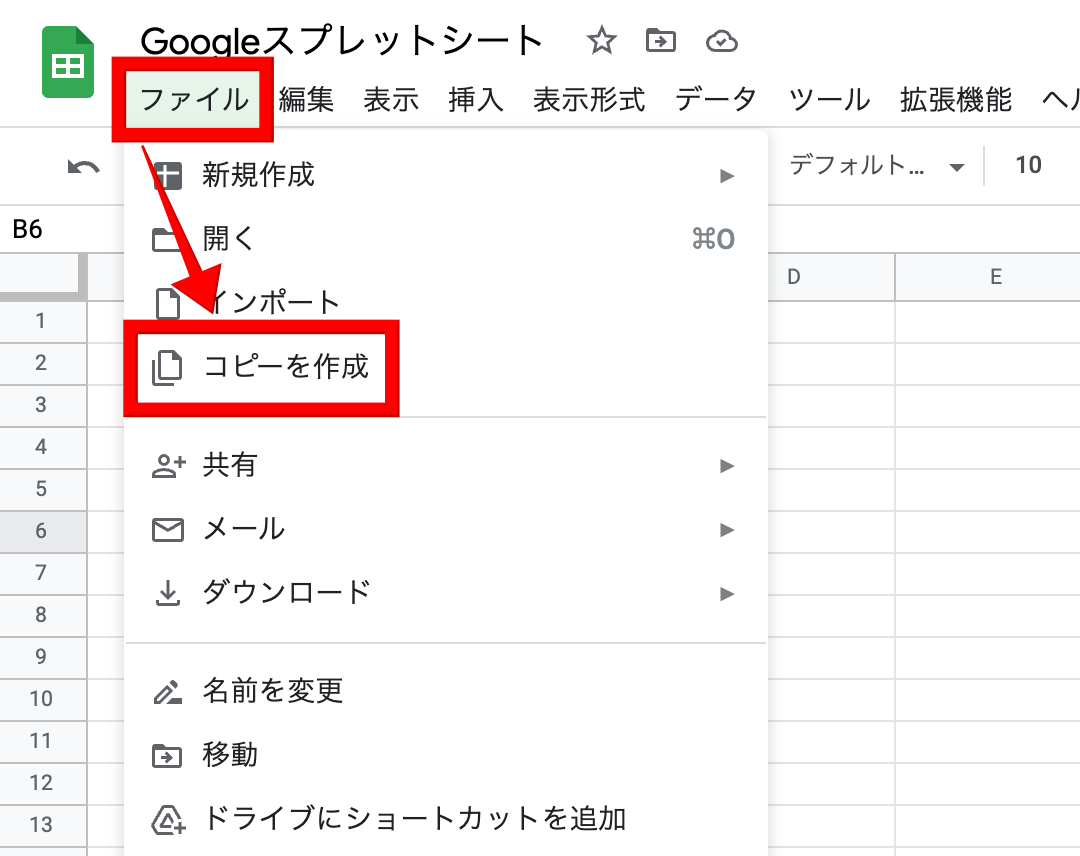Open the ツール menu

point(829,100)
